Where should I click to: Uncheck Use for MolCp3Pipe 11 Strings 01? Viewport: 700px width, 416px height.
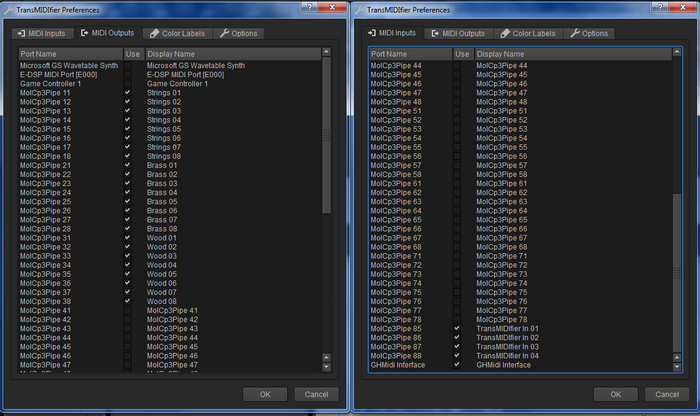tap(128, 93)
